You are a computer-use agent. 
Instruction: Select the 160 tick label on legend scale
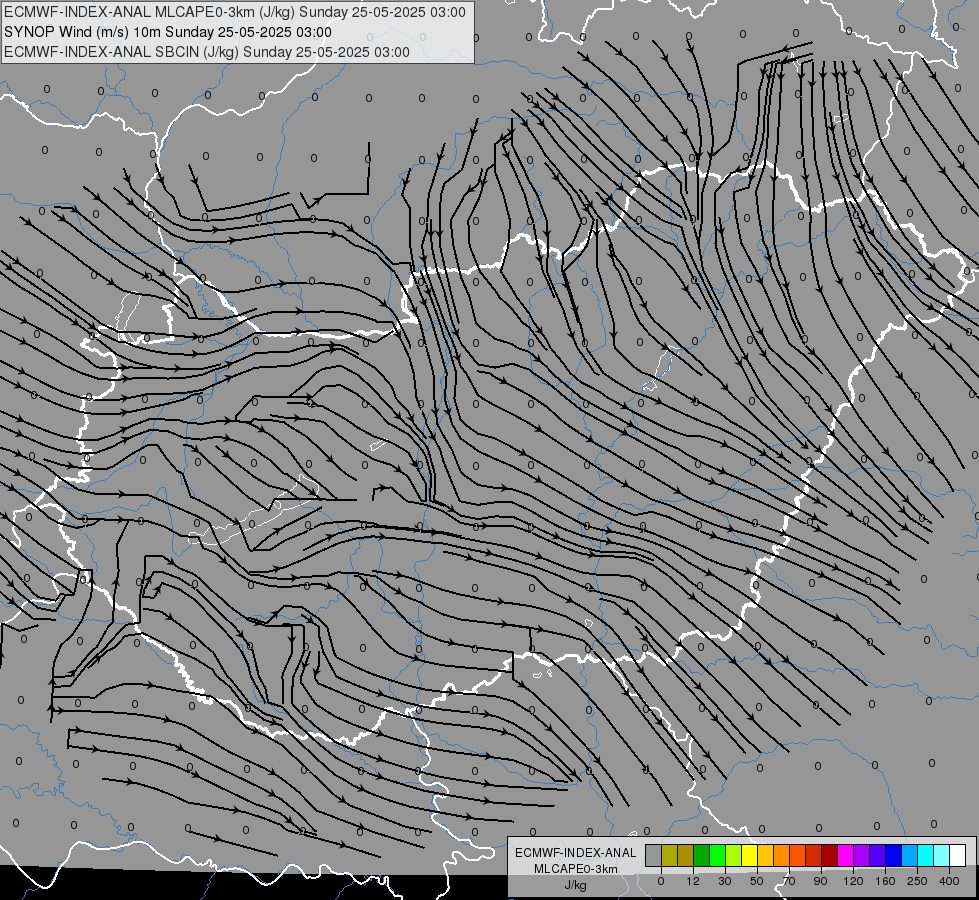885,881
